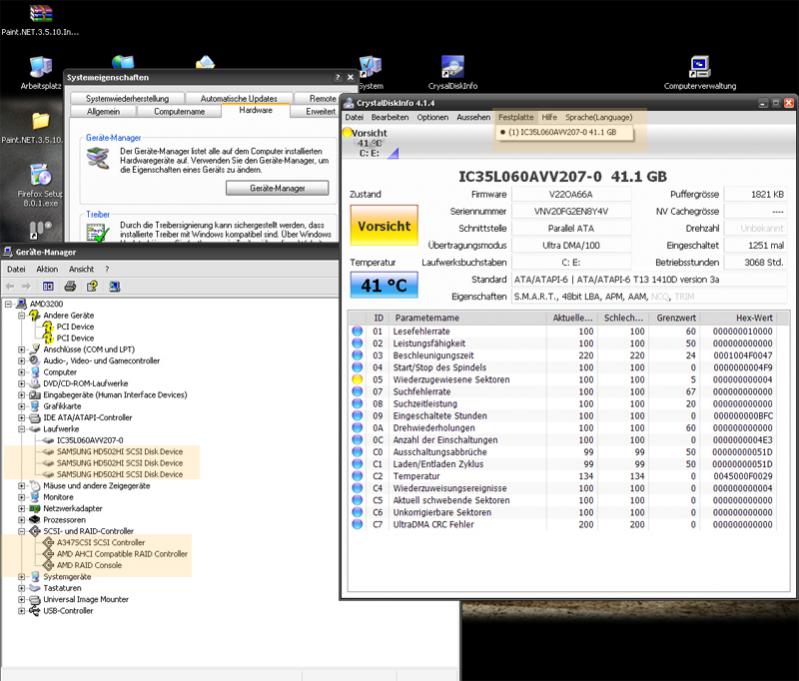Switch to the Automatische Updates tab

239,98
